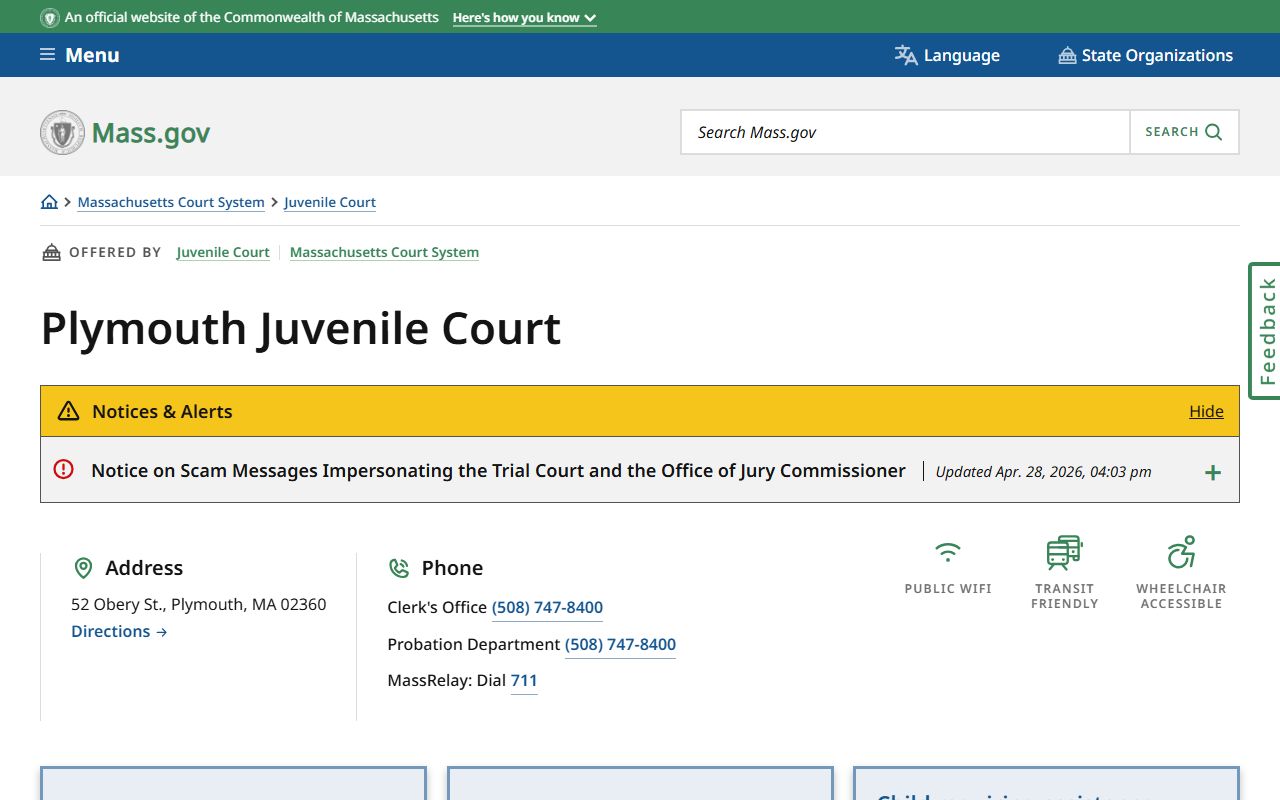The height and width of the screenshot is (800, 1280).
Task: Click the Offered By building icon
Action: coord(51,252)
